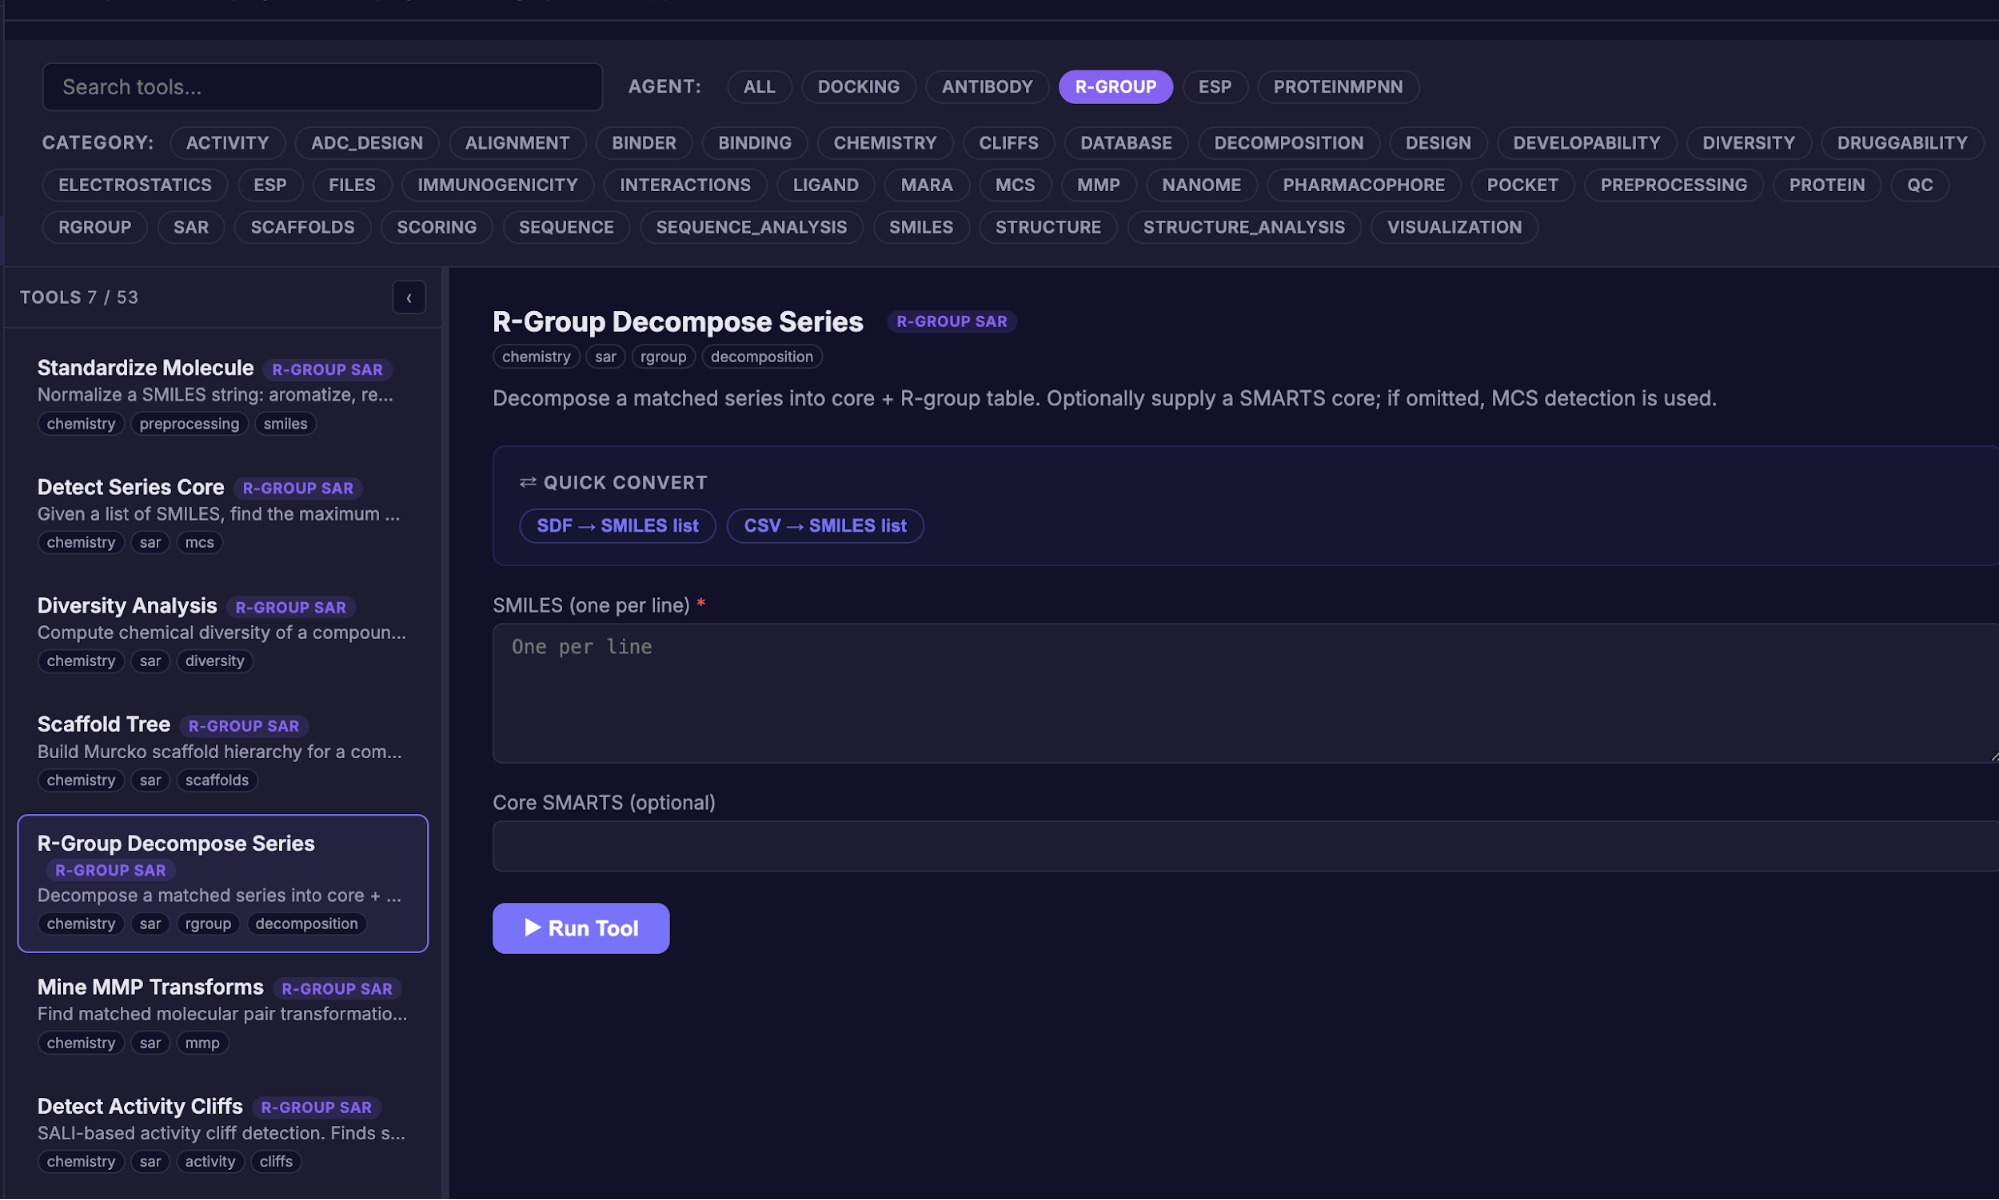Click the decomposition tag under the title
1999x1200 pixels.
point(761,357)
